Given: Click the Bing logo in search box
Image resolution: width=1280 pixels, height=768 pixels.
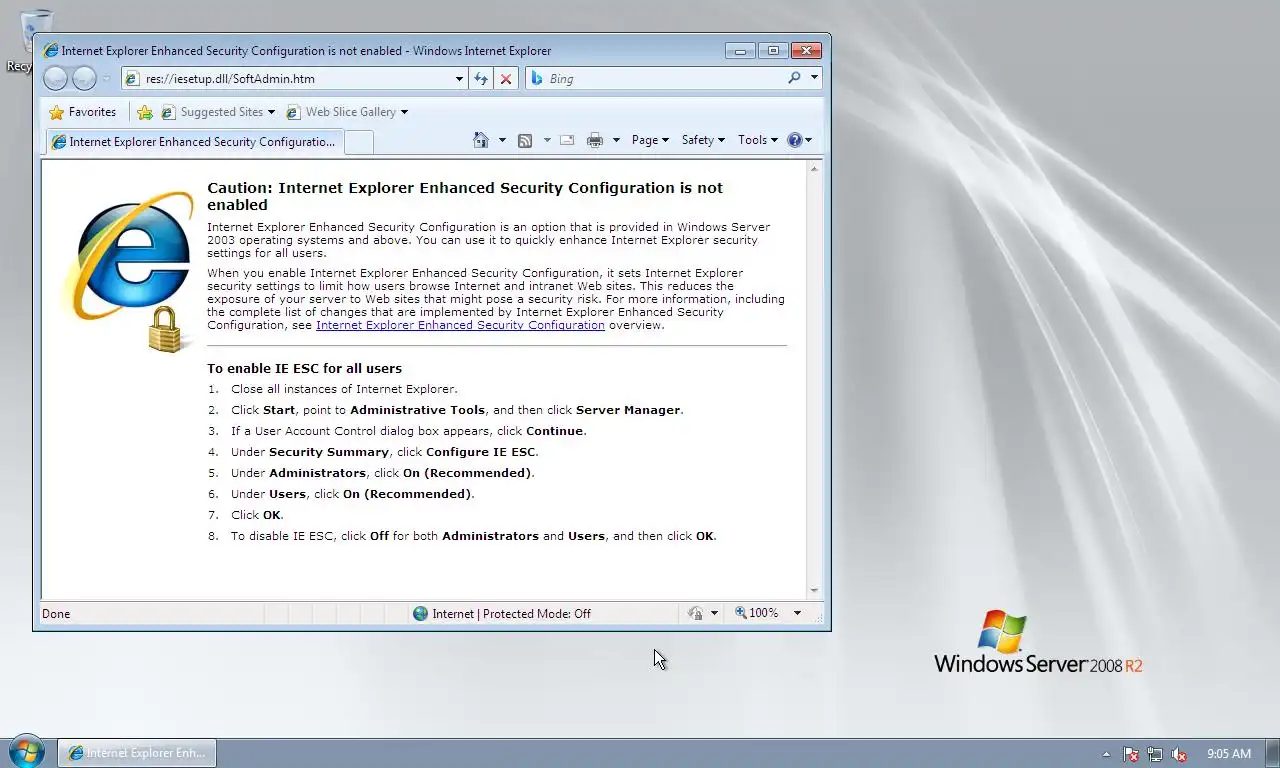Looking at the screenshot, I should click(536, 78).
